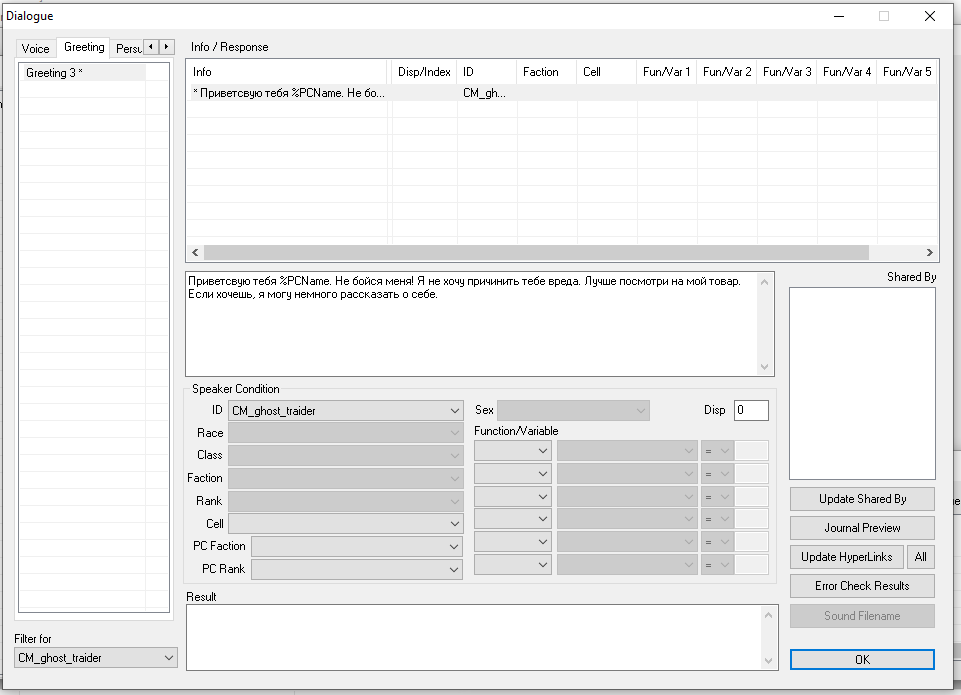Click the Fun/Var 4 column header
961x695 pixels.
coord(847,72)
